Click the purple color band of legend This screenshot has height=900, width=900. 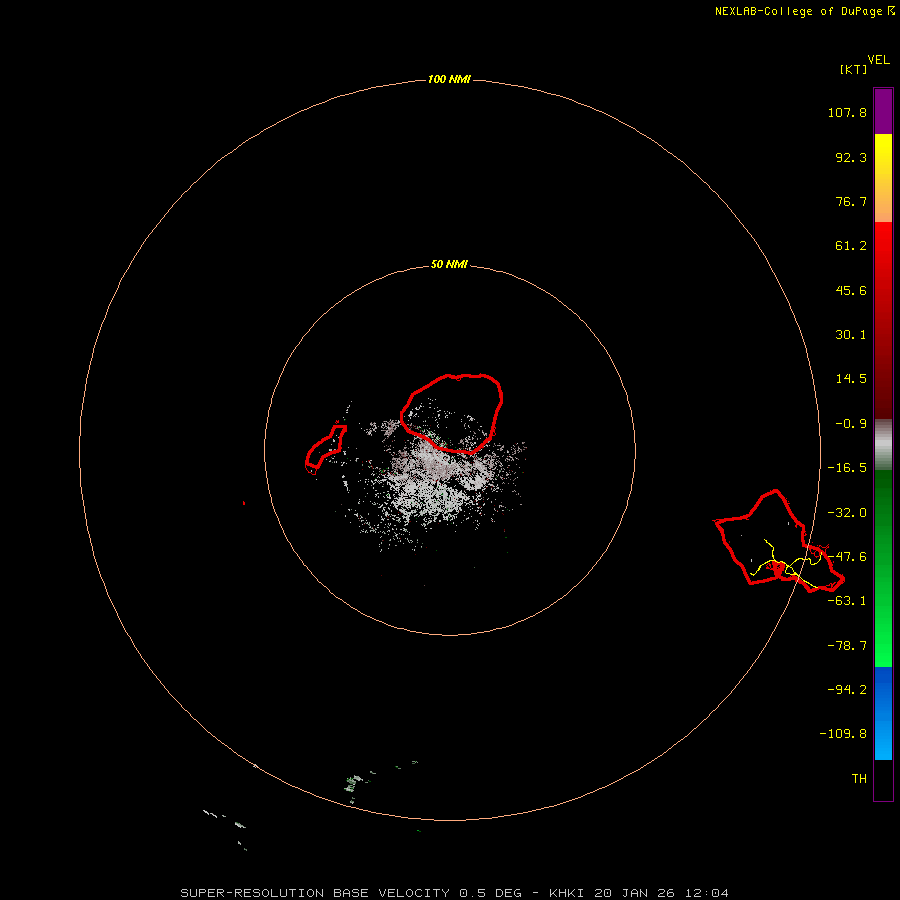(x=883, y=111)
